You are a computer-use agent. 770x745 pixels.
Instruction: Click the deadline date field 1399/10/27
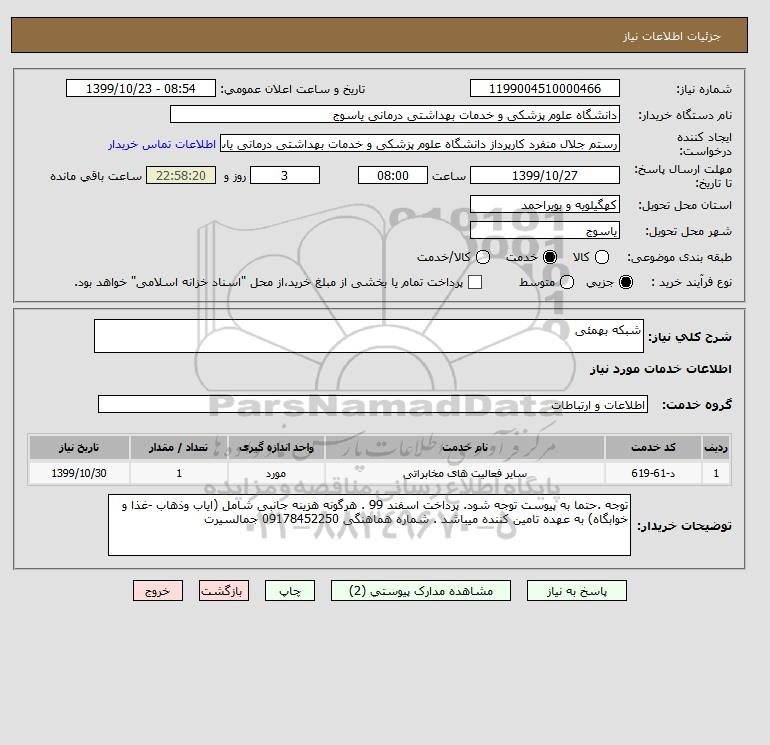545,175
